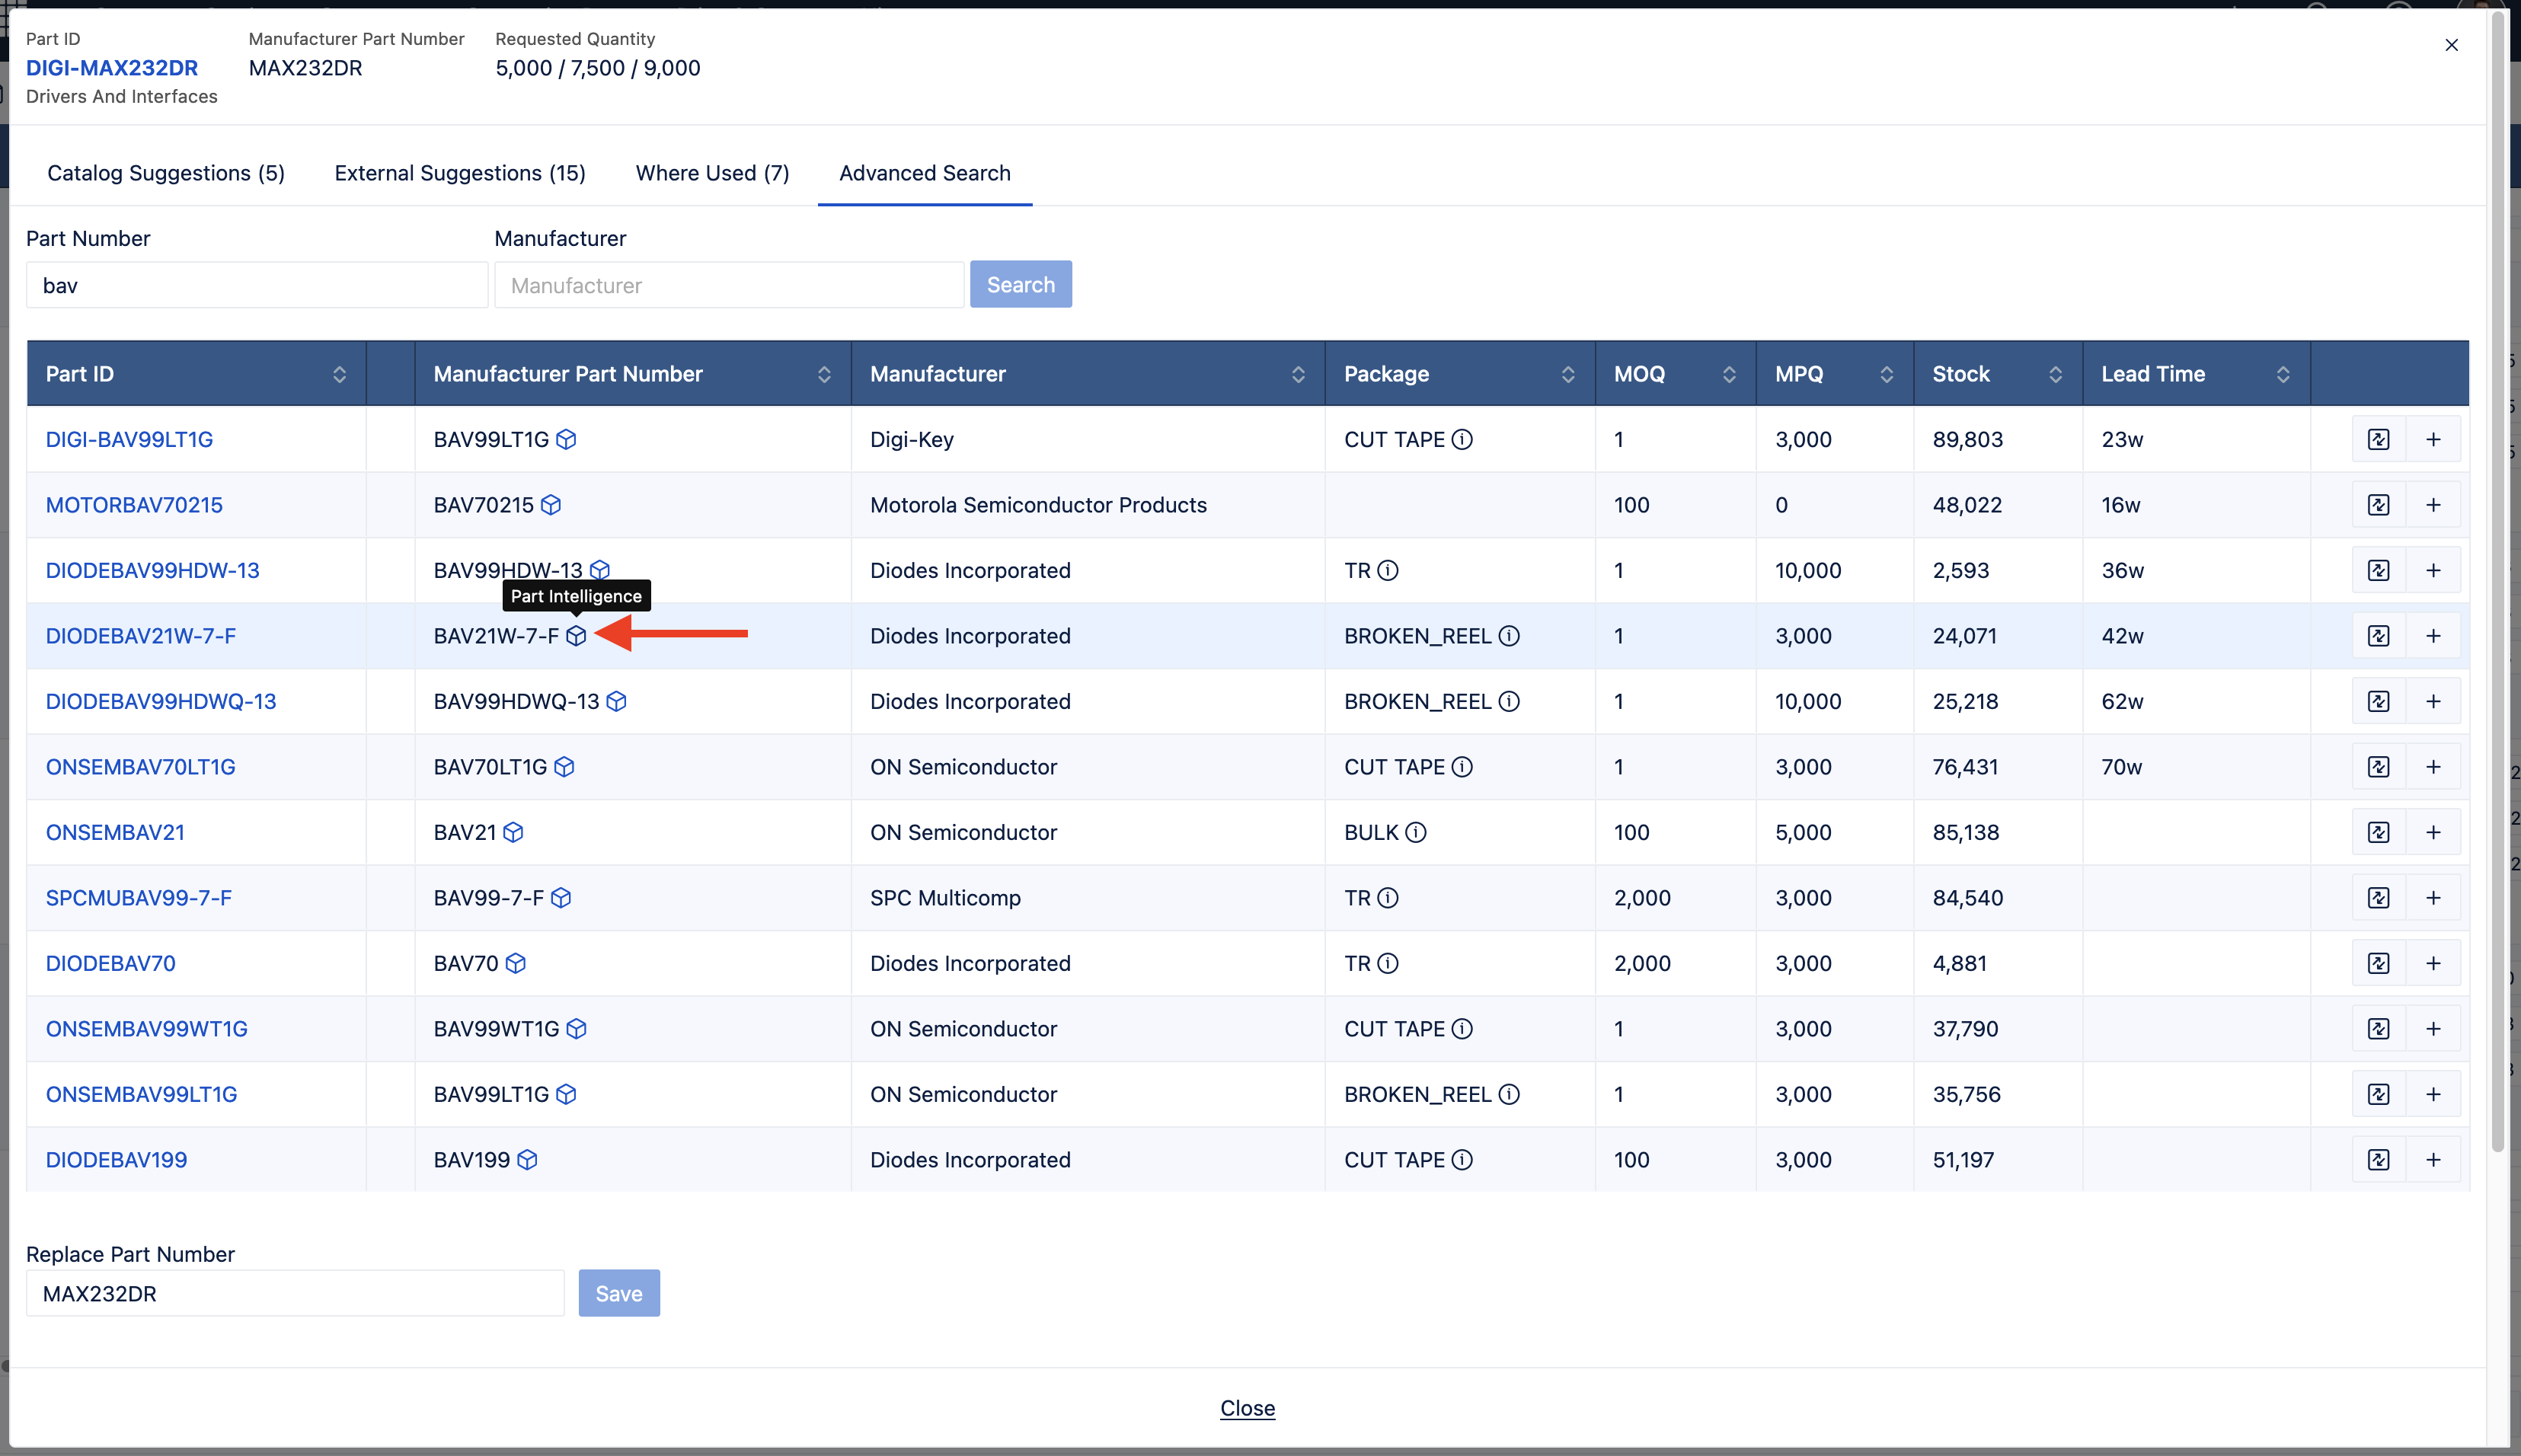The height and width of the screenshot is (1456, 2521).
Task: Select the '2,593' stock value
Action: pos(1960,570)
